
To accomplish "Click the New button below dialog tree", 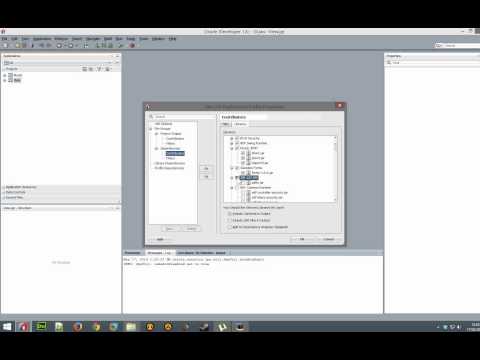I will coord(170,229).
